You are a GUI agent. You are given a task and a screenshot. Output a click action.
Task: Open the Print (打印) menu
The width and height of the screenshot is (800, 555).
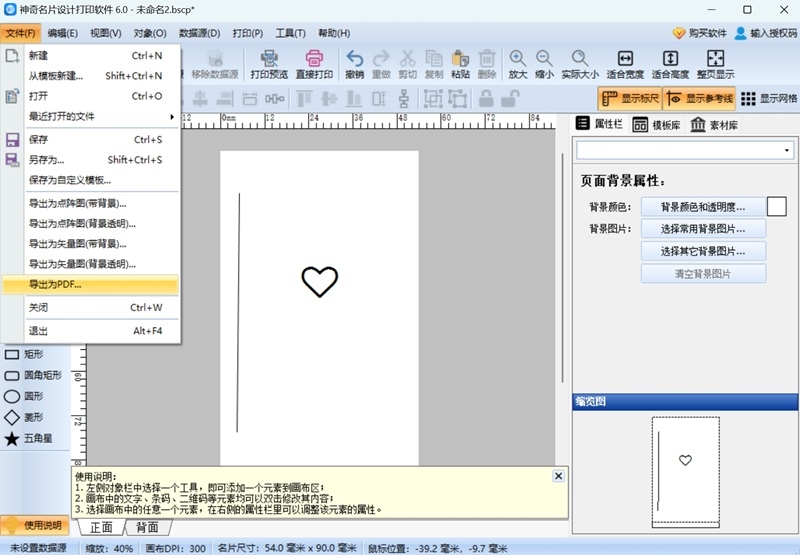(247, 33)
